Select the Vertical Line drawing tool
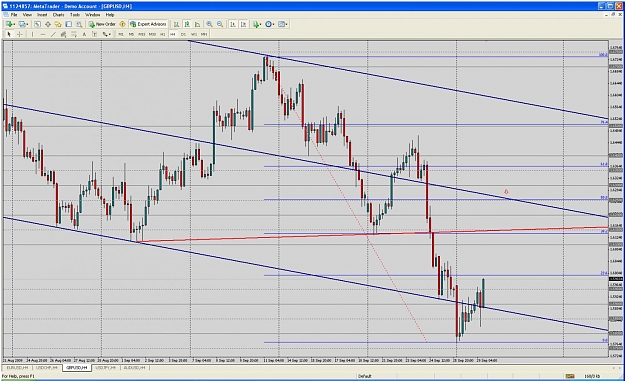625x381 pixels. [32, 34]
